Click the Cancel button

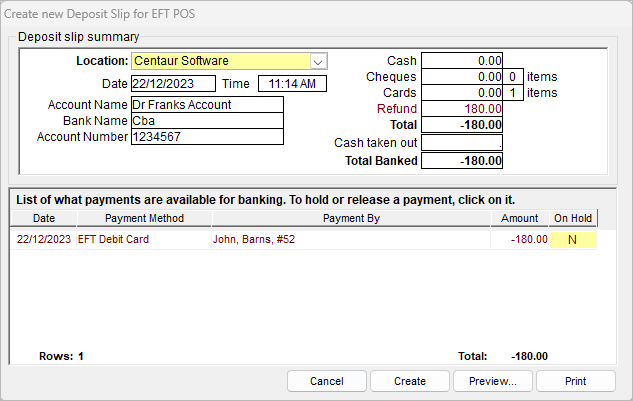coord(327,381)
